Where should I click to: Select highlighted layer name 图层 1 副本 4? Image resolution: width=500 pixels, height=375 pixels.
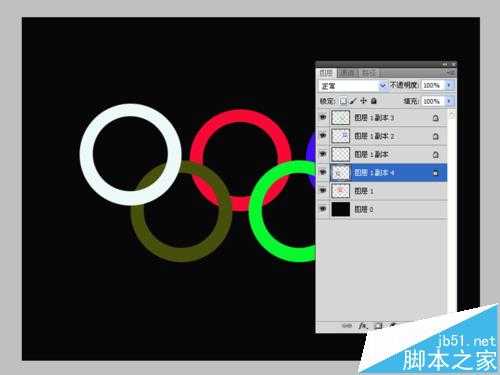[374, 173]
